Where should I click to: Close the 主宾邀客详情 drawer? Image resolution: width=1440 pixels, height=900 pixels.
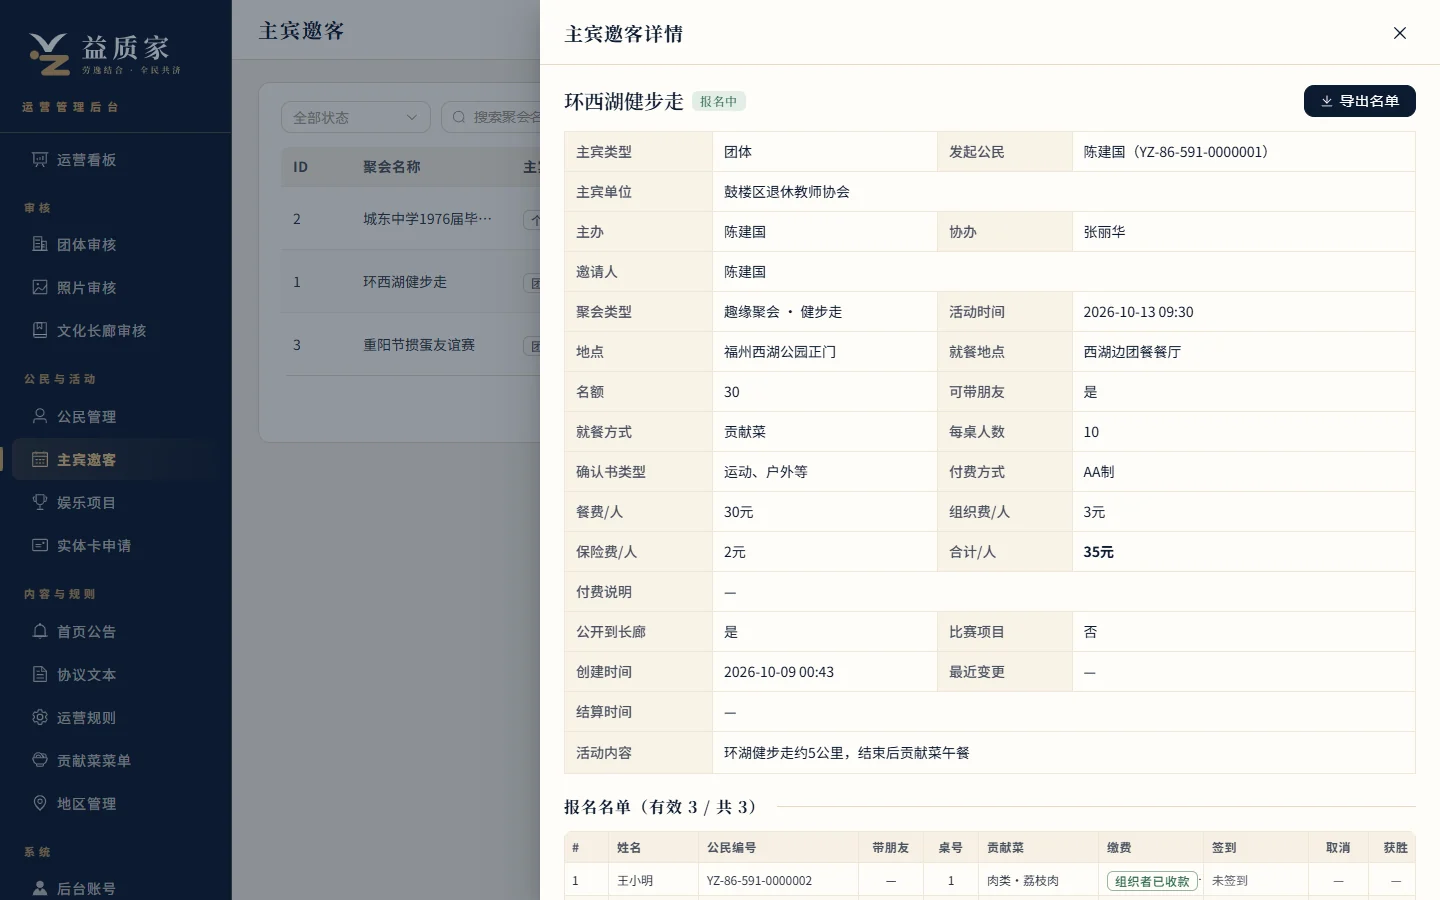tap(1400, 33)
